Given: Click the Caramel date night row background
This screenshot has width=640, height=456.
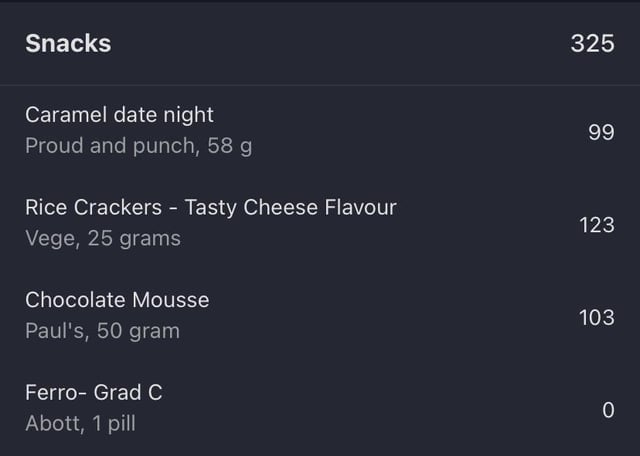Looking at the screenshot, I should (320, 131).
